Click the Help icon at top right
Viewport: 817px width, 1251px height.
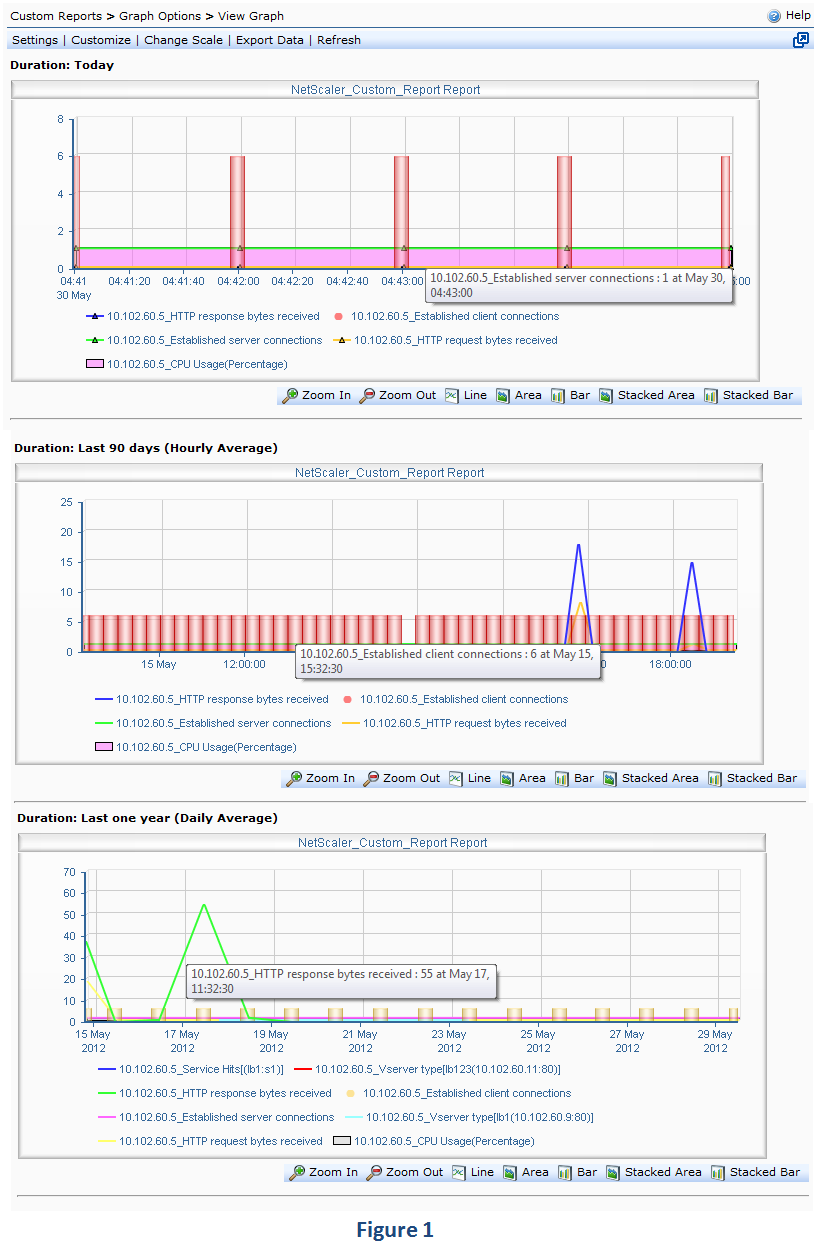click(x=774, y=16)
